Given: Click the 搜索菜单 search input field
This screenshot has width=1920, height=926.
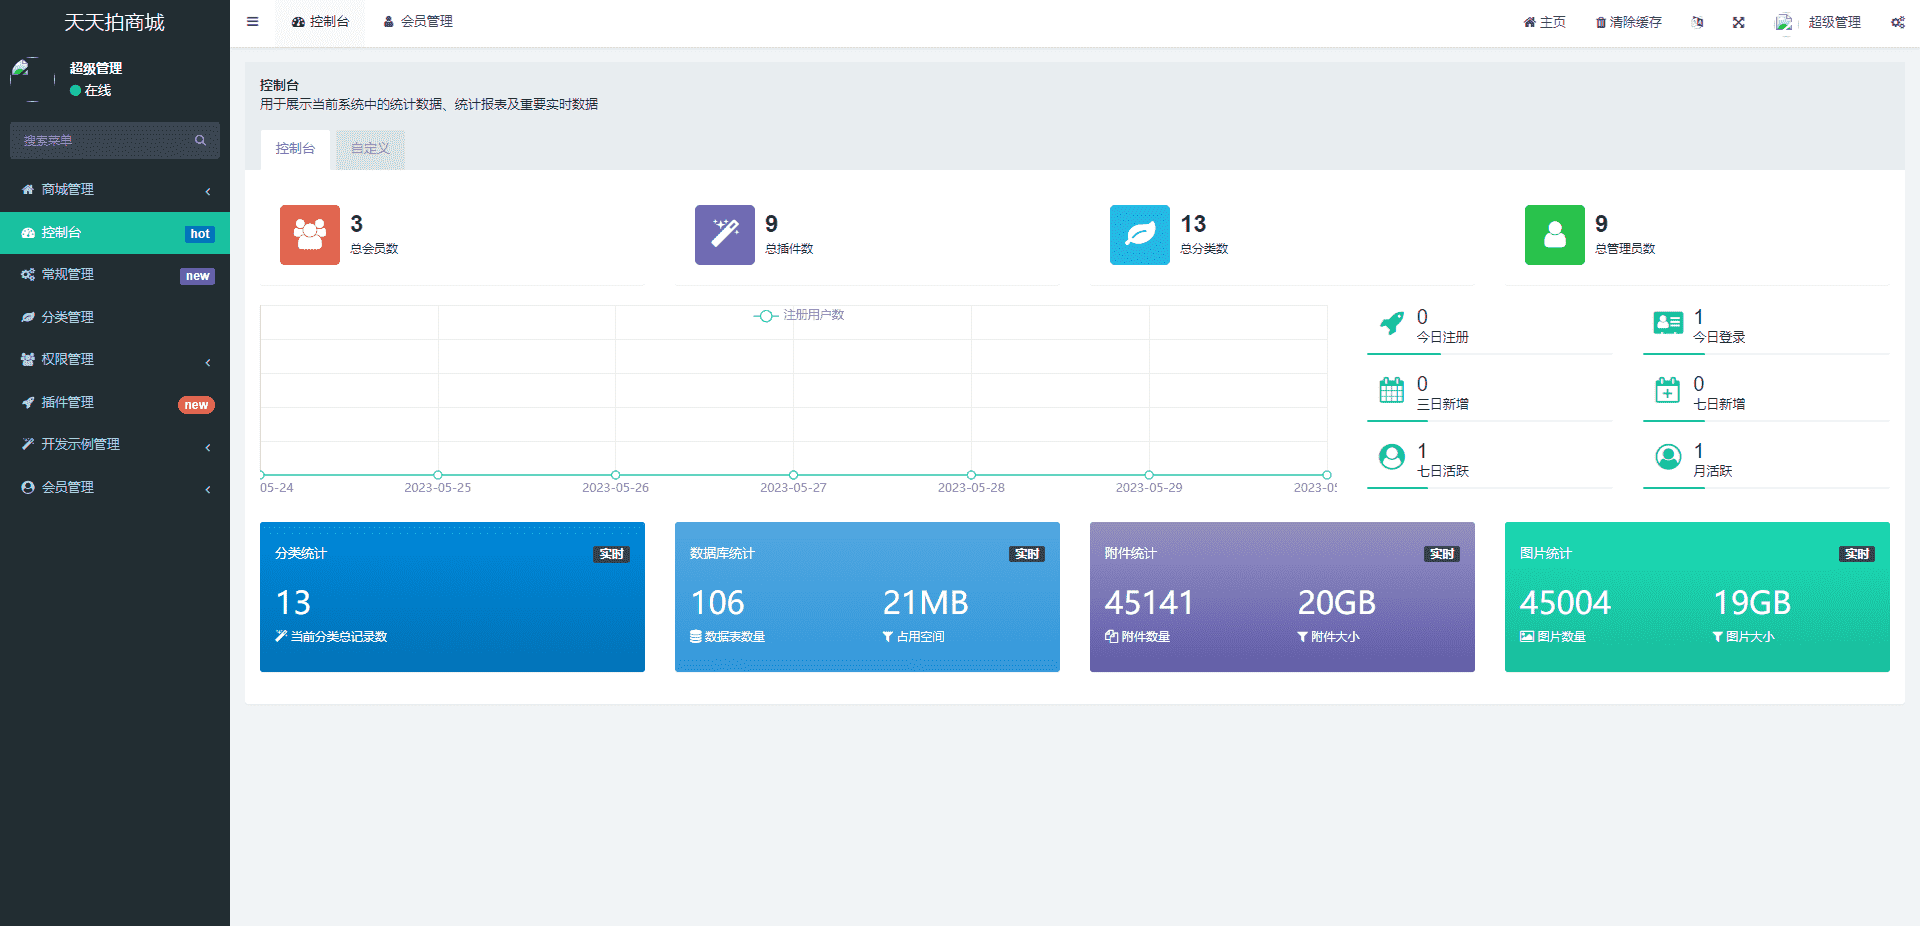Looking at the screenshot, I should (x=100, y=140).
